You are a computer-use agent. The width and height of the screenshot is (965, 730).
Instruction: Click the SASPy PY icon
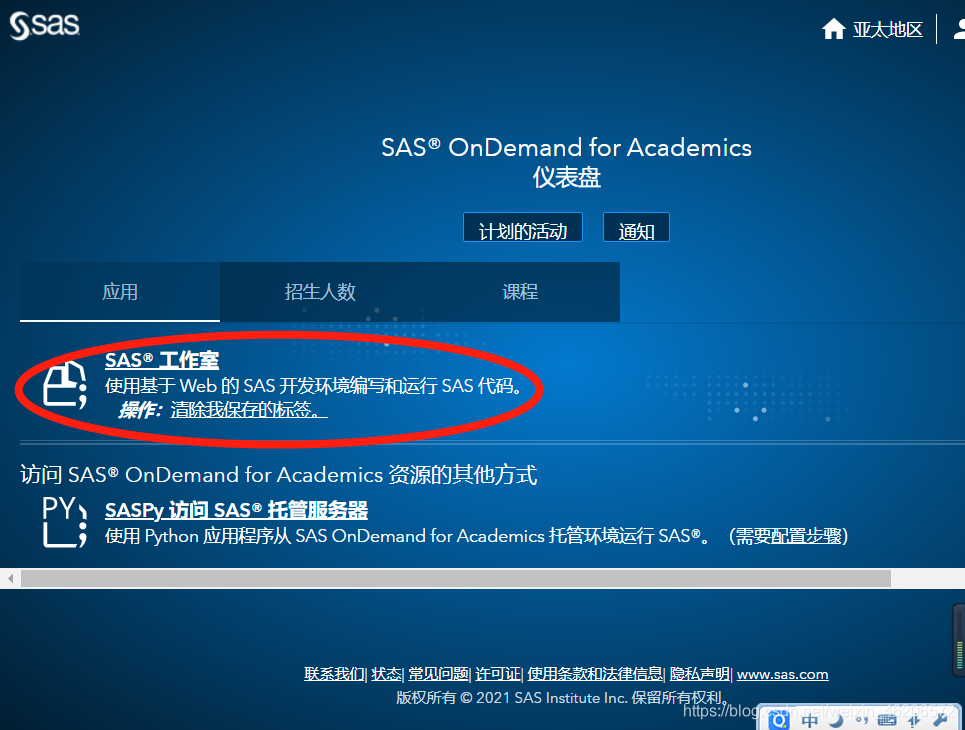click(x=65, y=522)
